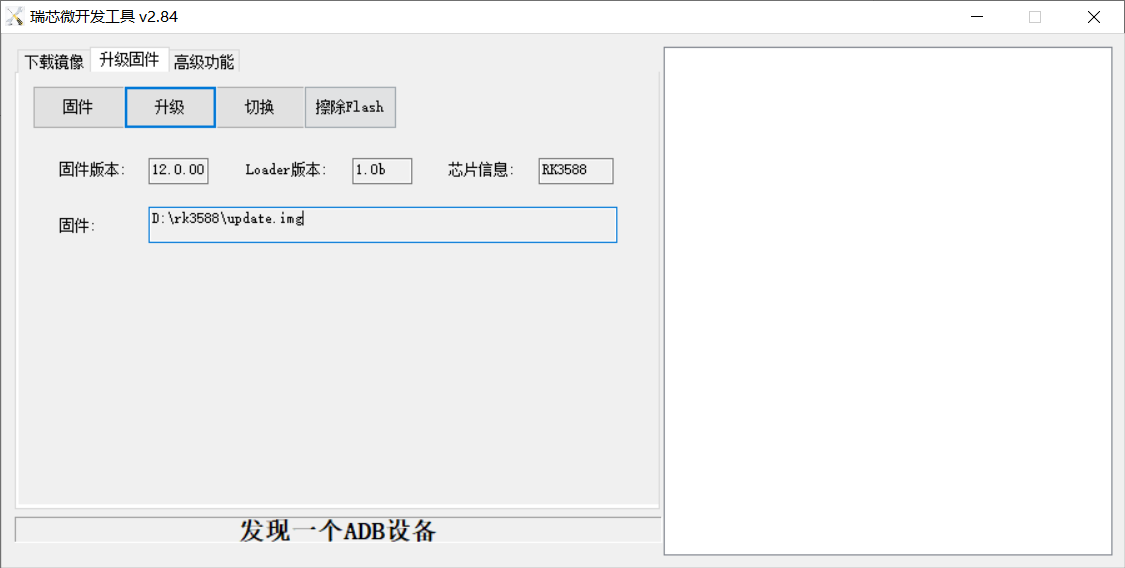
Task: Open the 下载镜像 tab
Action: click(x=55, y=62)
